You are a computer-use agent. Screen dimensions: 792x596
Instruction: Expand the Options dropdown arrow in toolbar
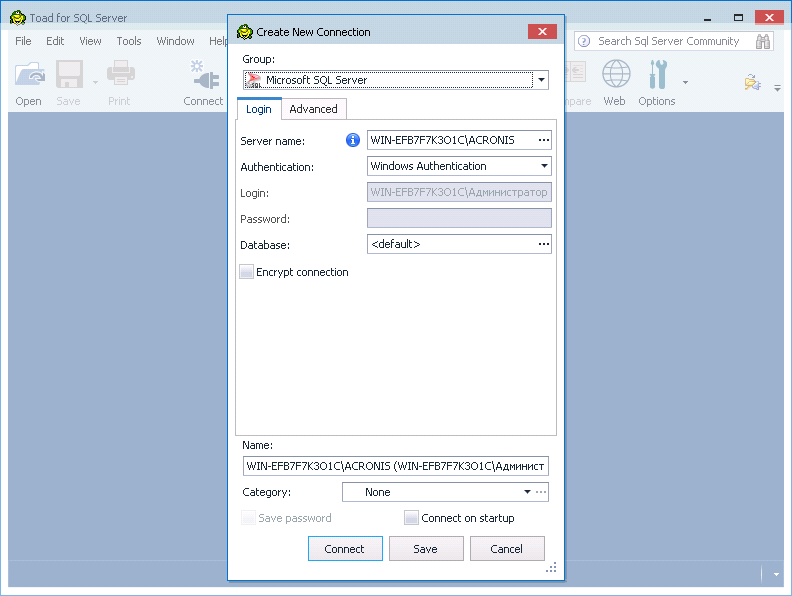(685, 82)
